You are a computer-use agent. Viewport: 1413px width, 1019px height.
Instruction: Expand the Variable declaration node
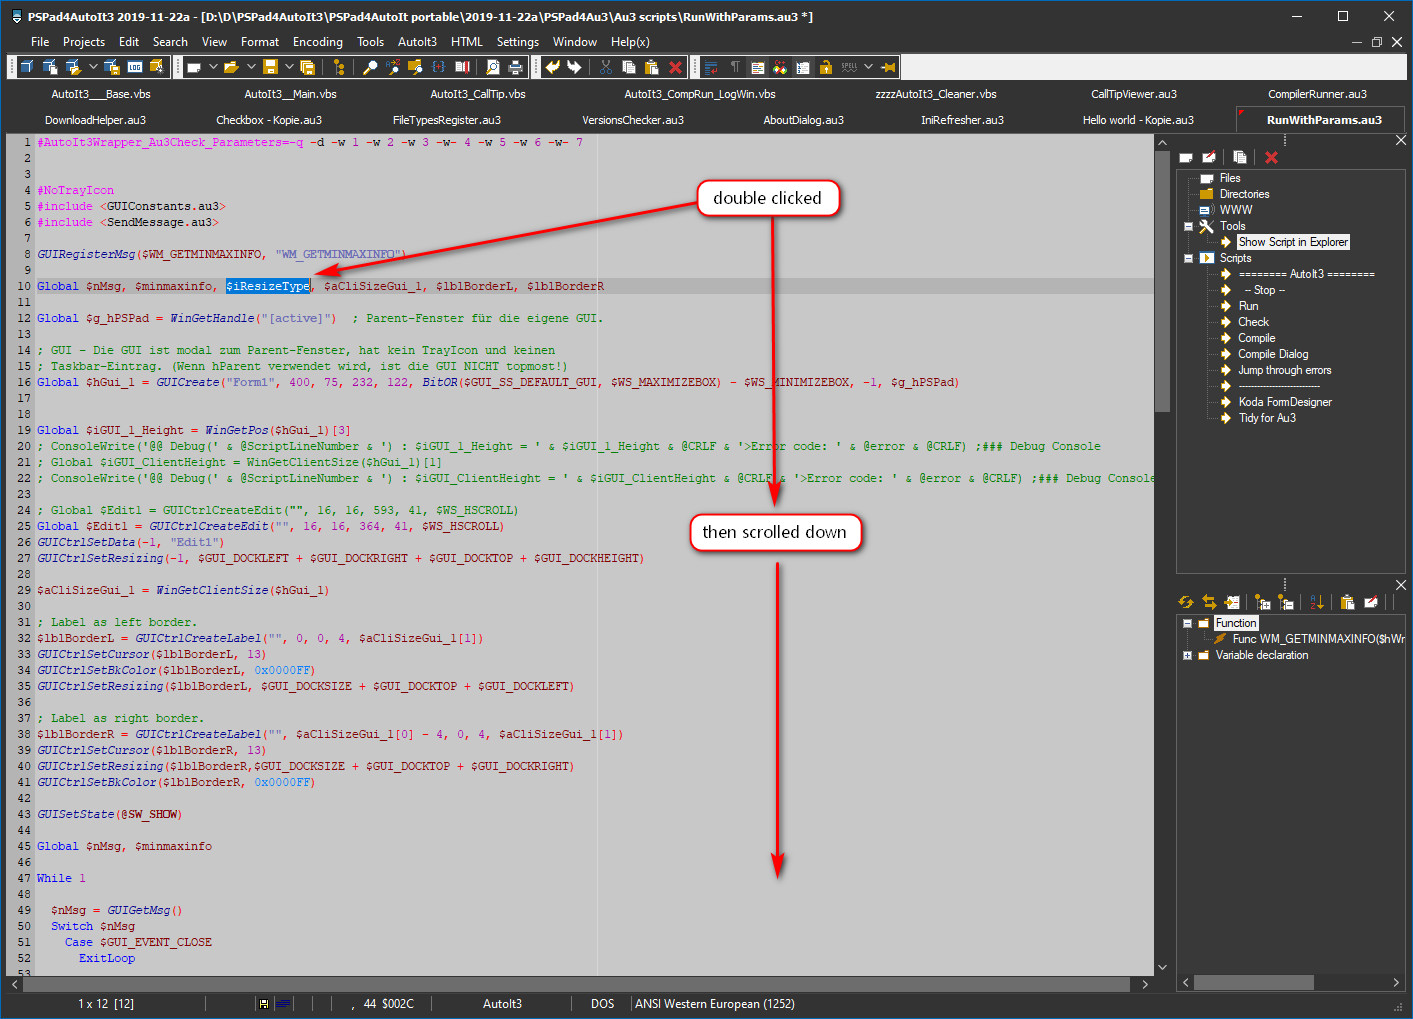pos(1188,655)
